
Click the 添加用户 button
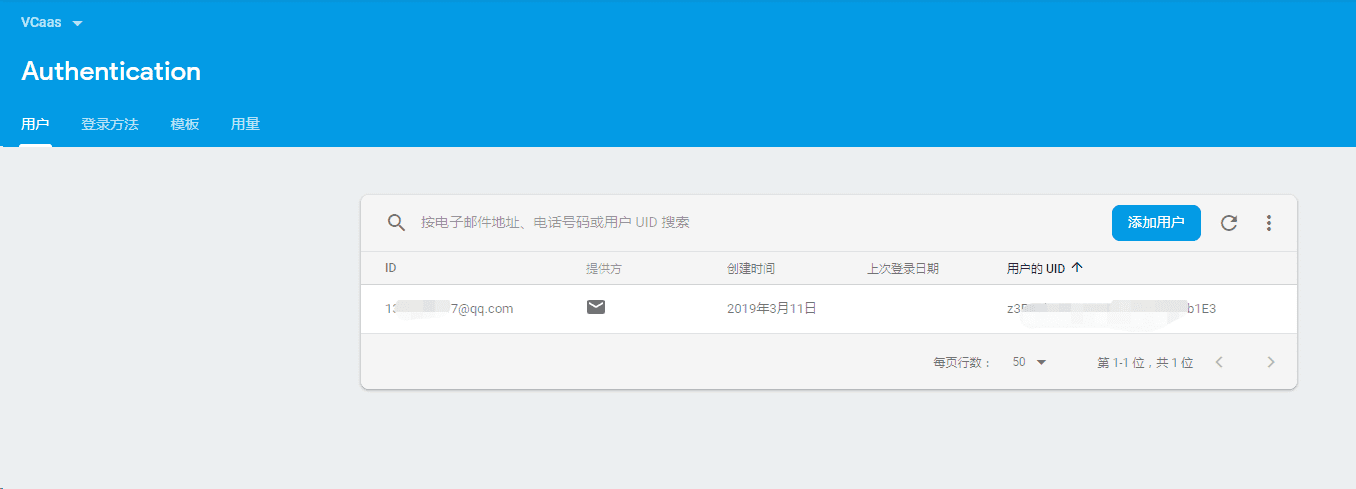[x=1156, y=223]
